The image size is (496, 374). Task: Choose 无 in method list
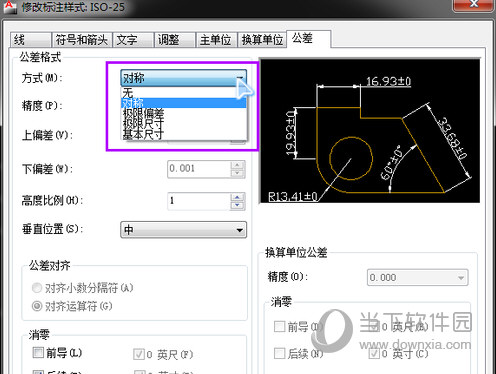(x=183, y=92)
